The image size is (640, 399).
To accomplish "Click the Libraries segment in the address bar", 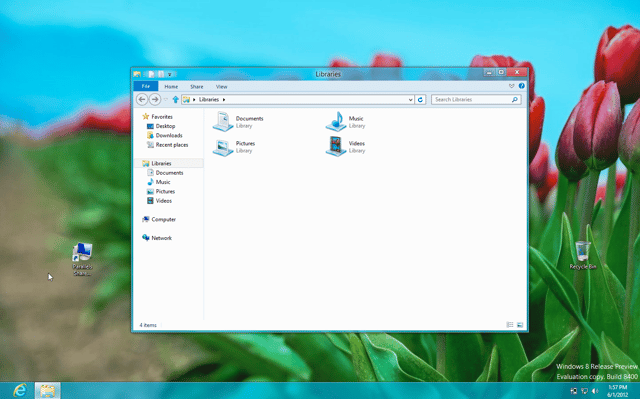I will coord(209,100).
